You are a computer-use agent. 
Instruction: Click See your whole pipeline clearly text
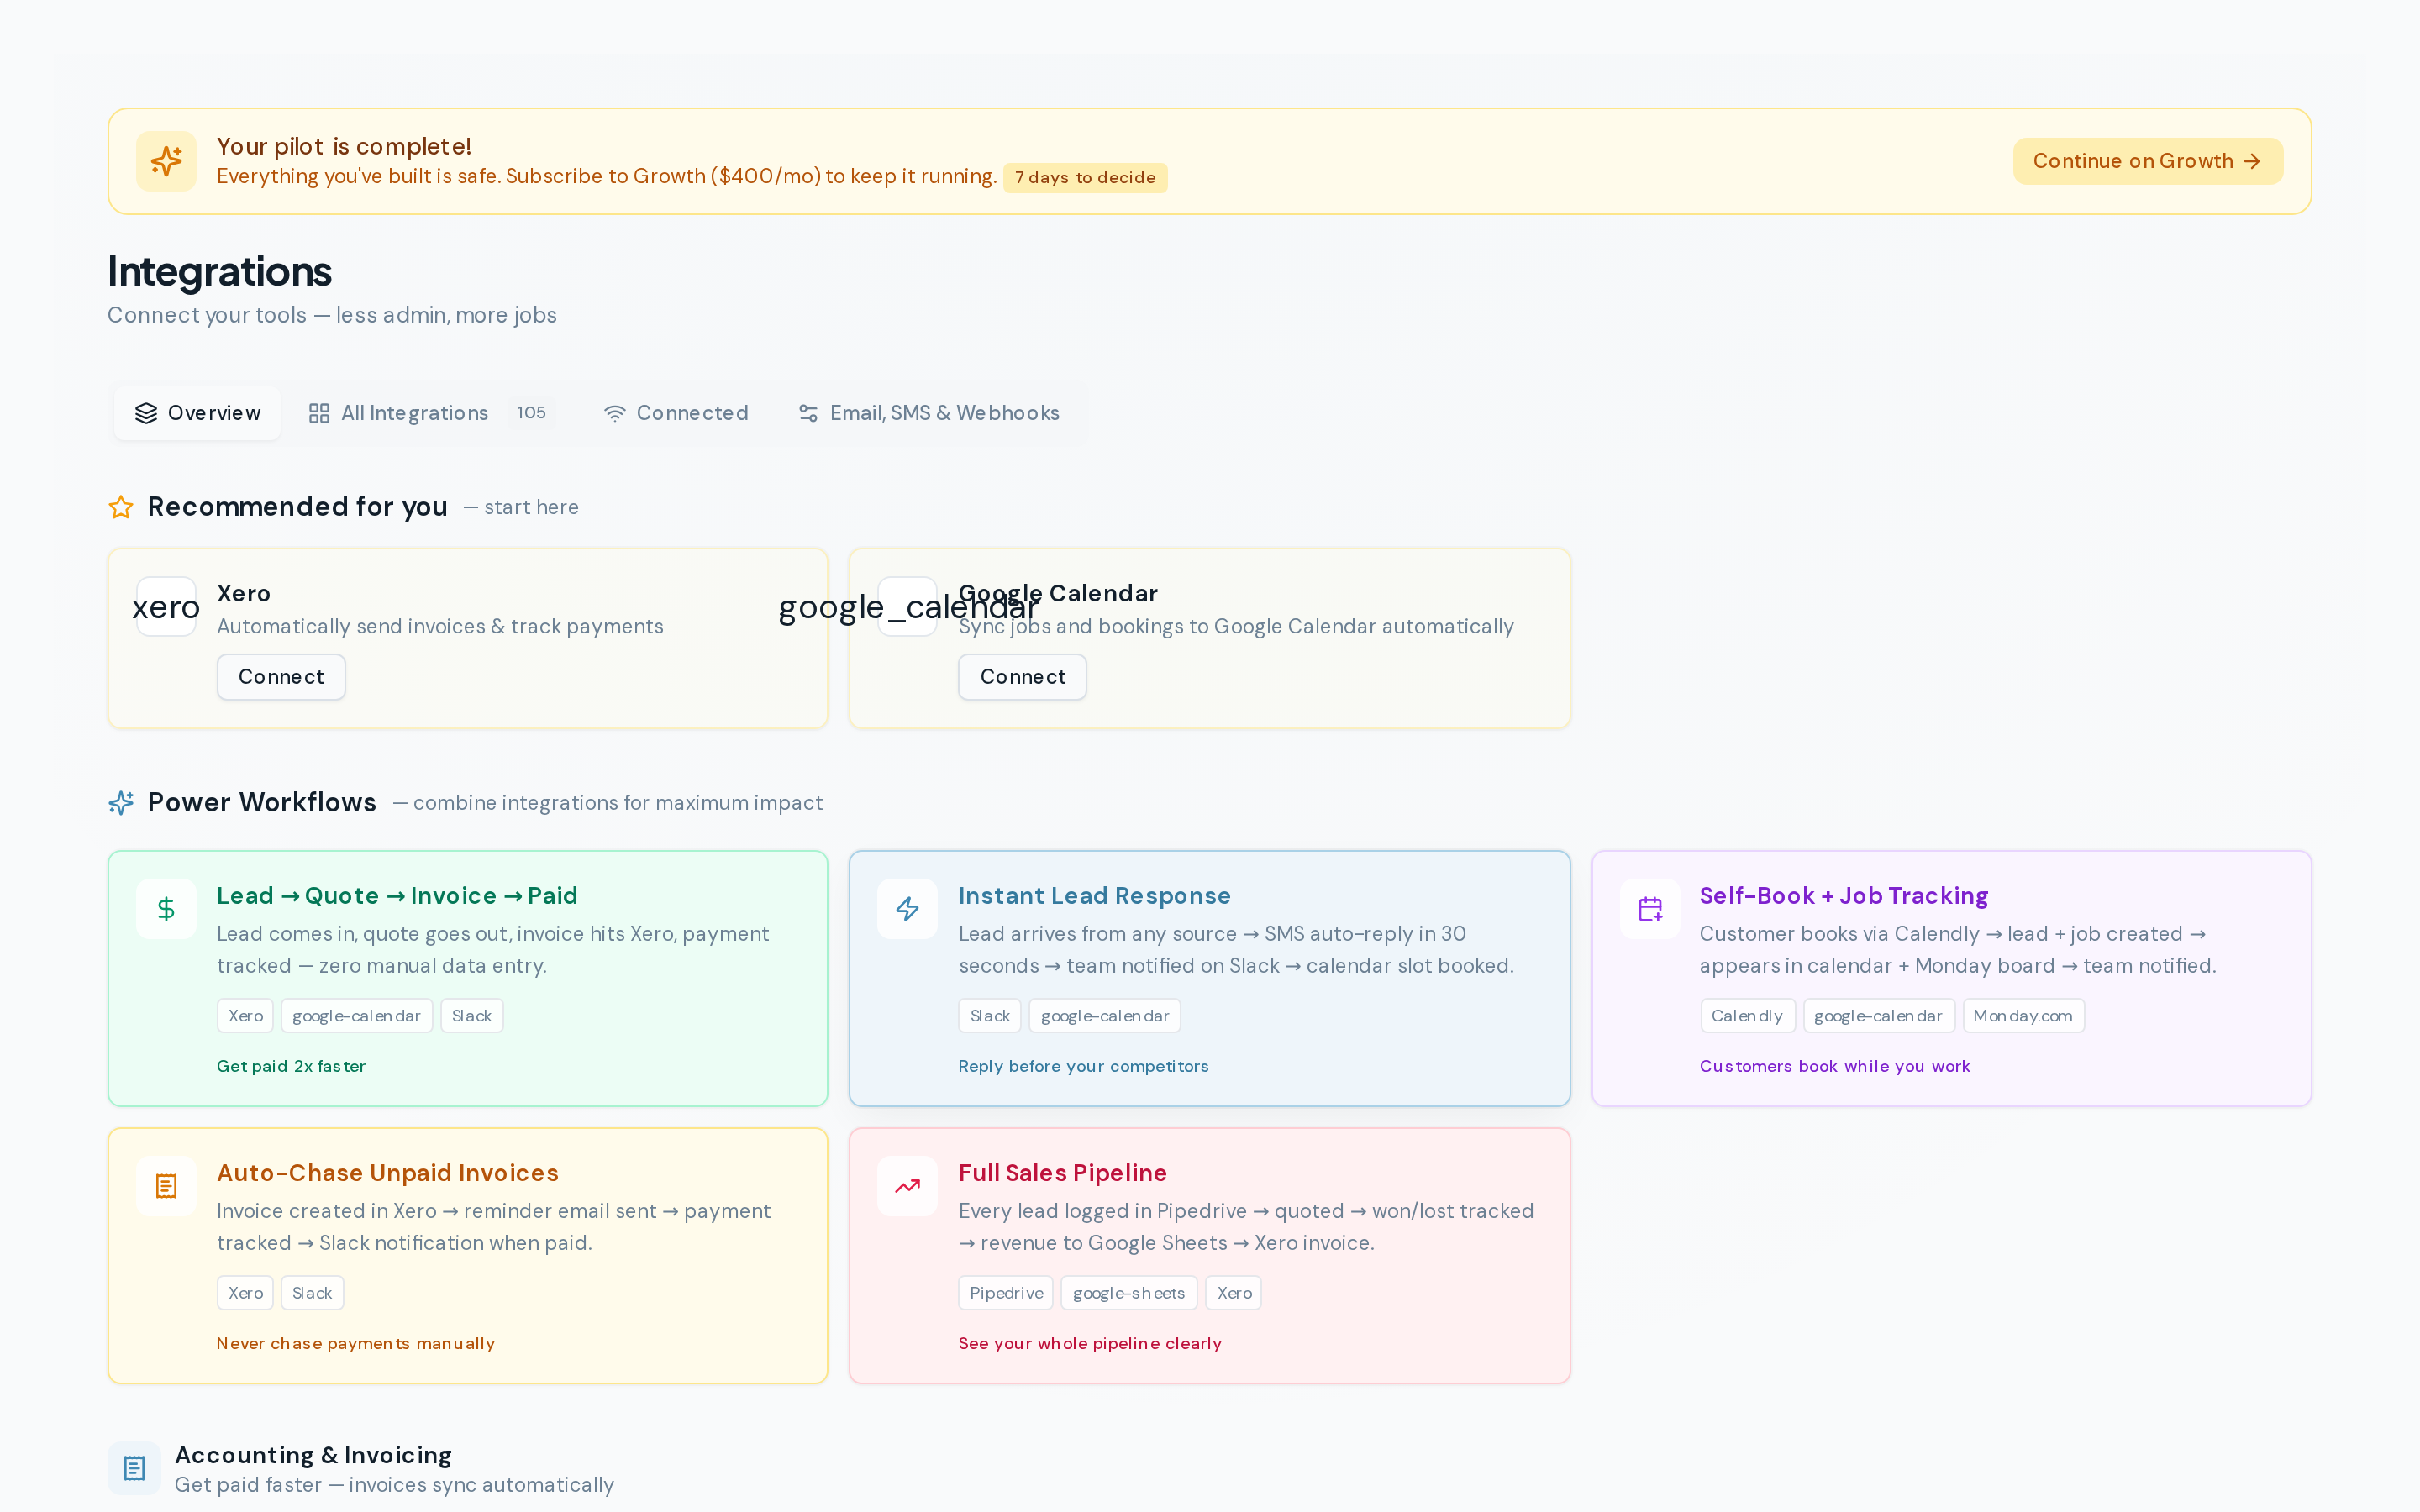[x=1090, y=1343]
